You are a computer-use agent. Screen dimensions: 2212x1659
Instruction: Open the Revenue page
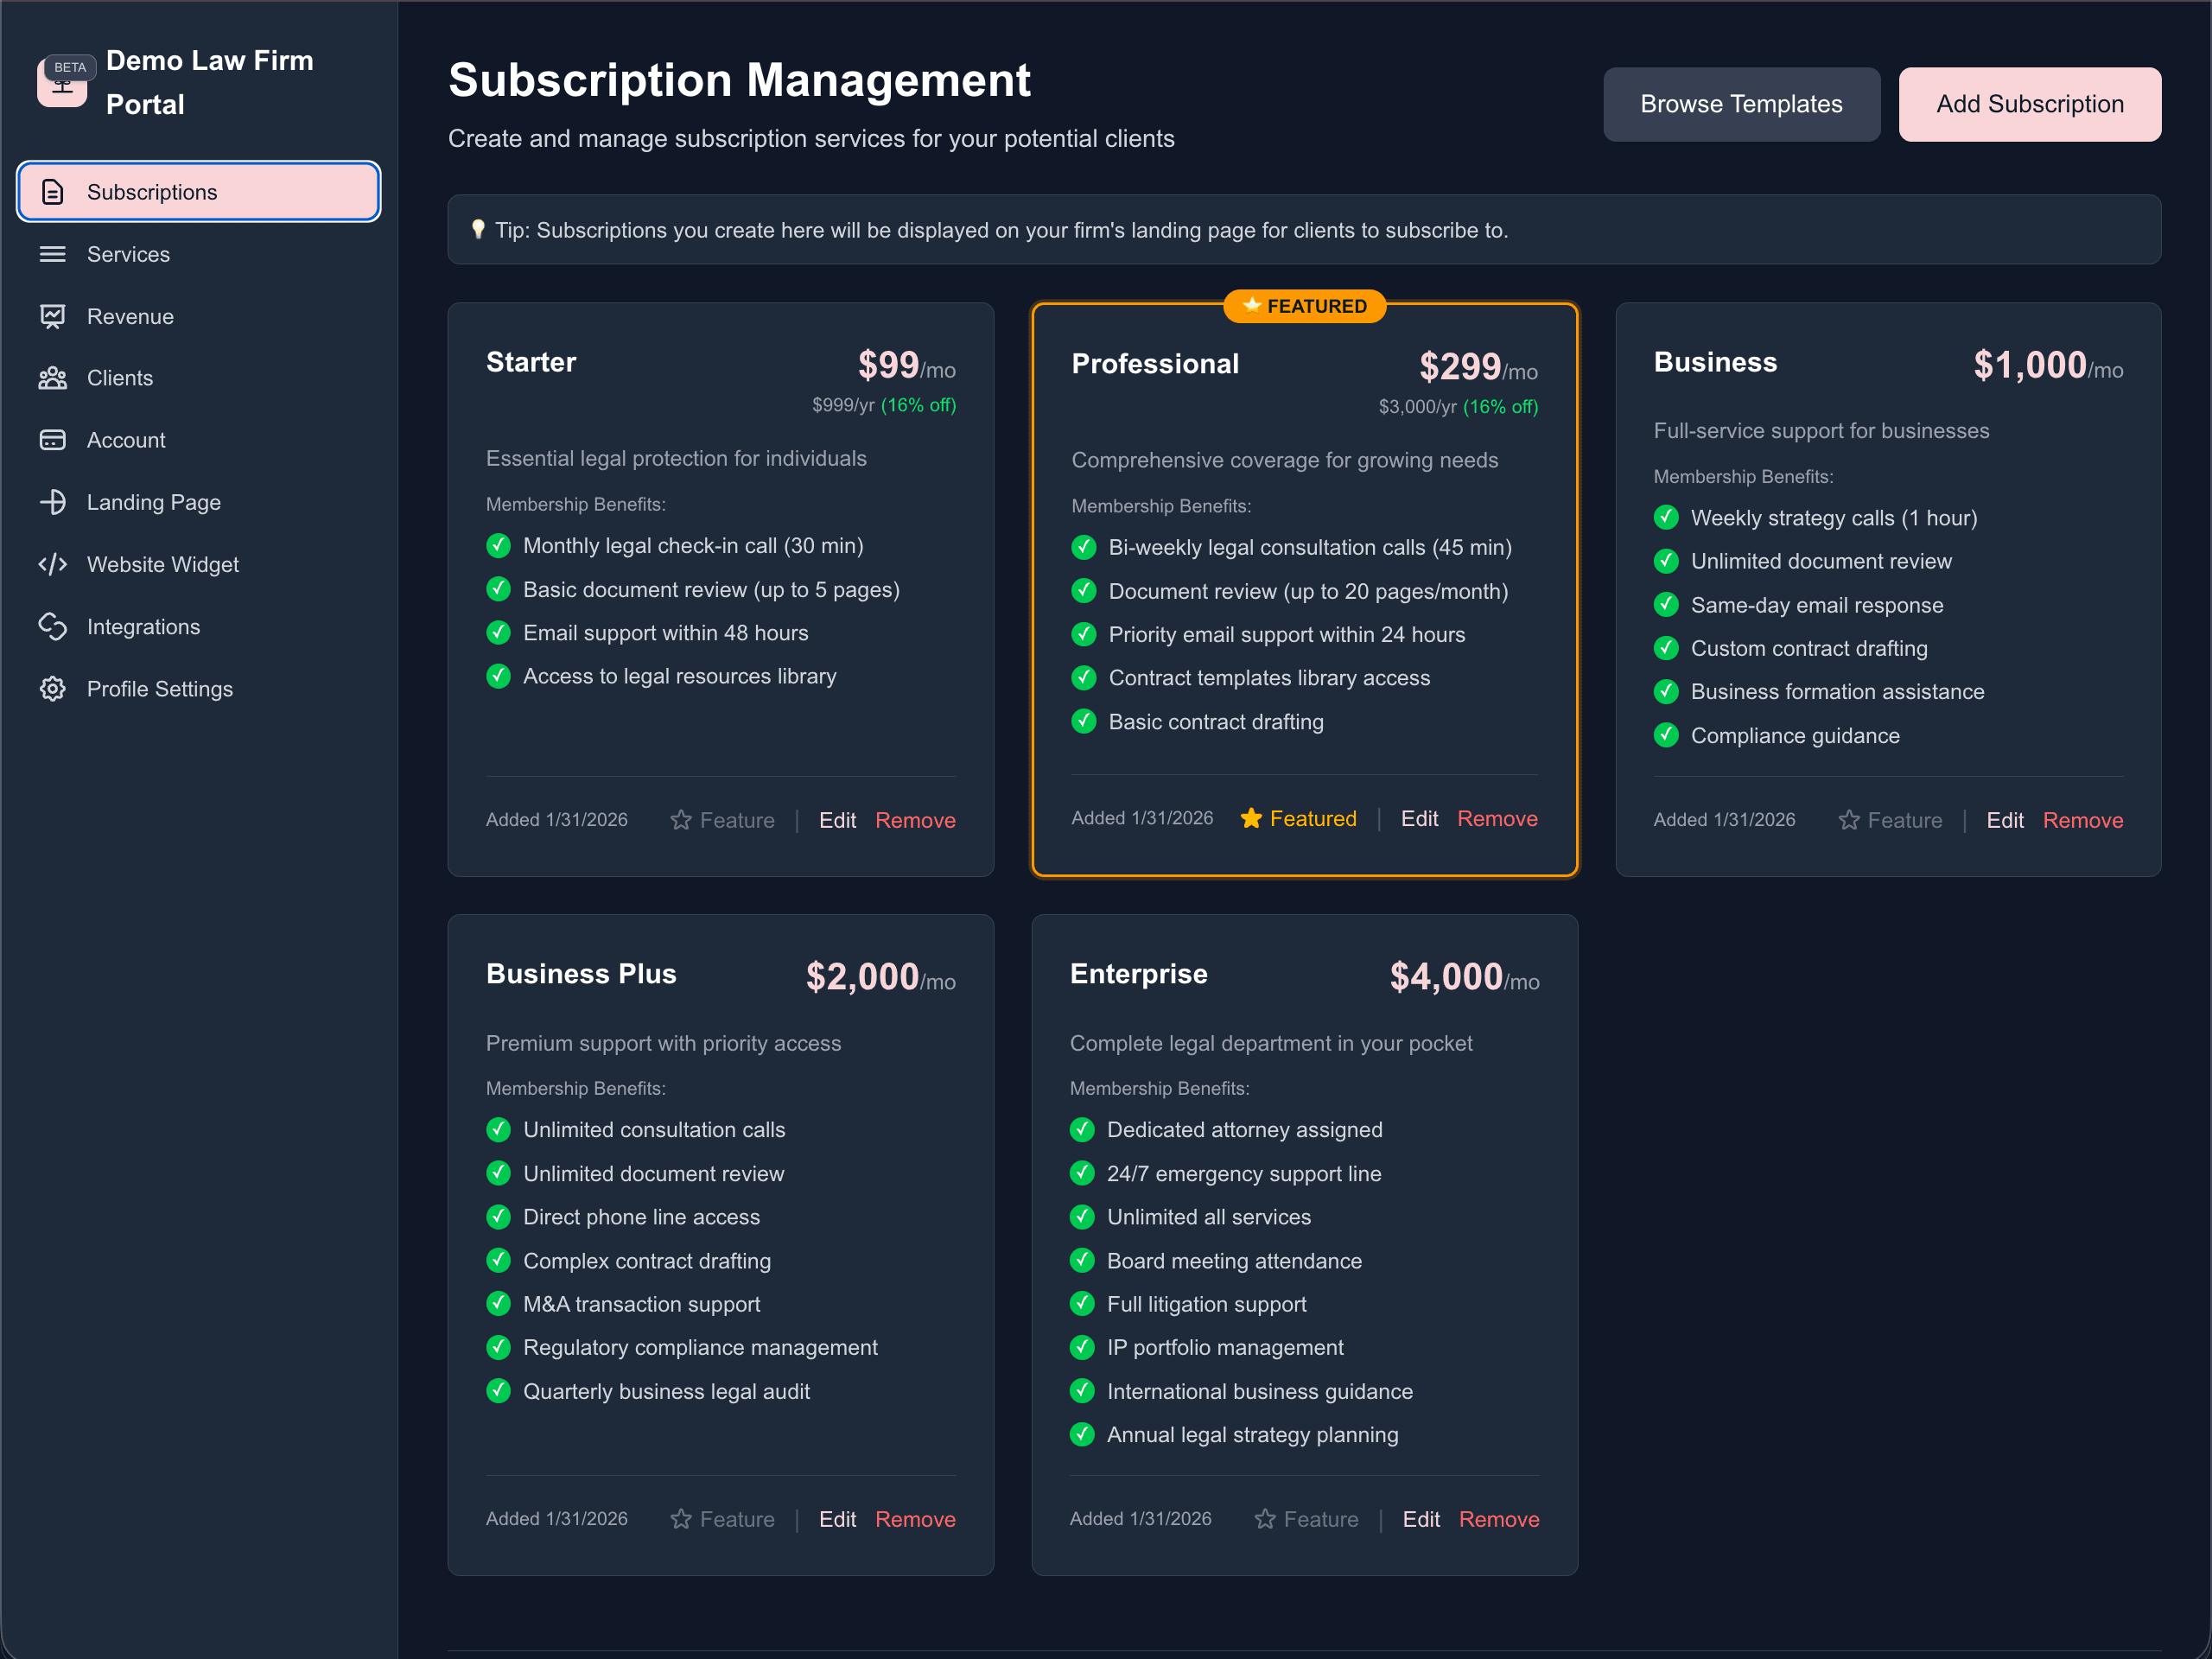(199, 316)
